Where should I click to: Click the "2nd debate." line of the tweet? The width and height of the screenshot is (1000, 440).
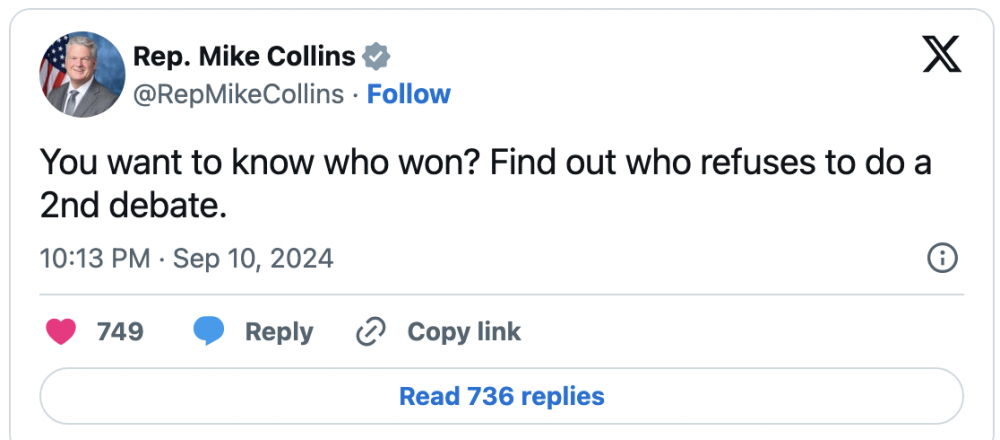pyautogui.click(x=127, y=205)
